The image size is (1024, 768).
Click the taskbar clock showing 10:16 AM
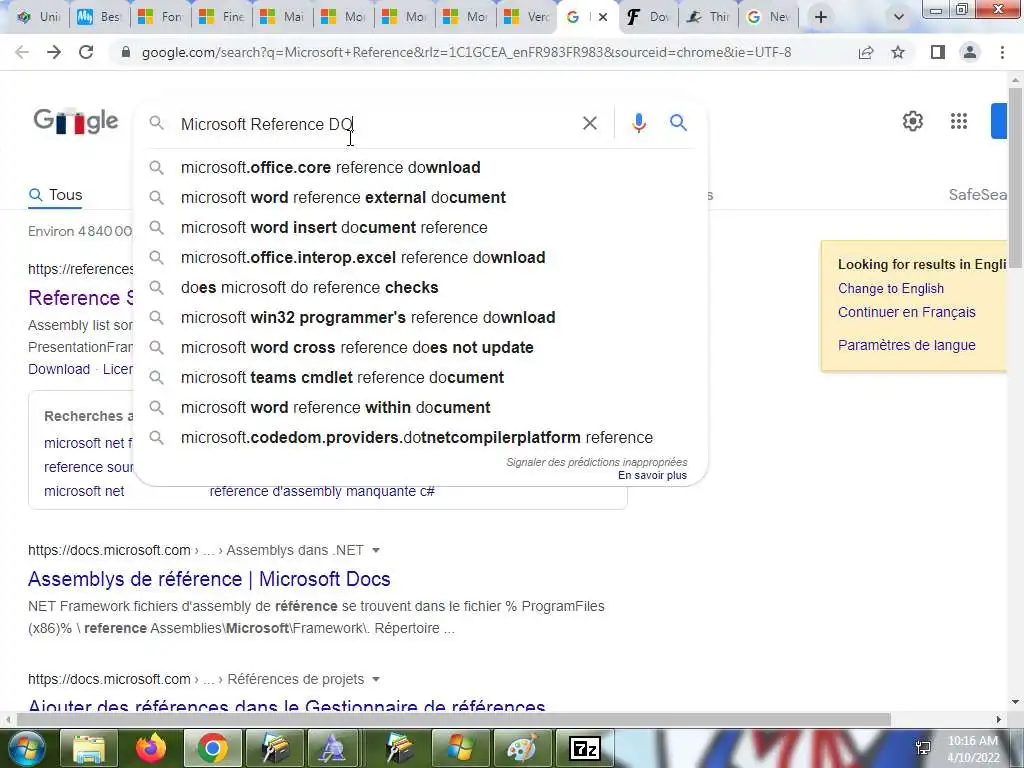(973, 748)
